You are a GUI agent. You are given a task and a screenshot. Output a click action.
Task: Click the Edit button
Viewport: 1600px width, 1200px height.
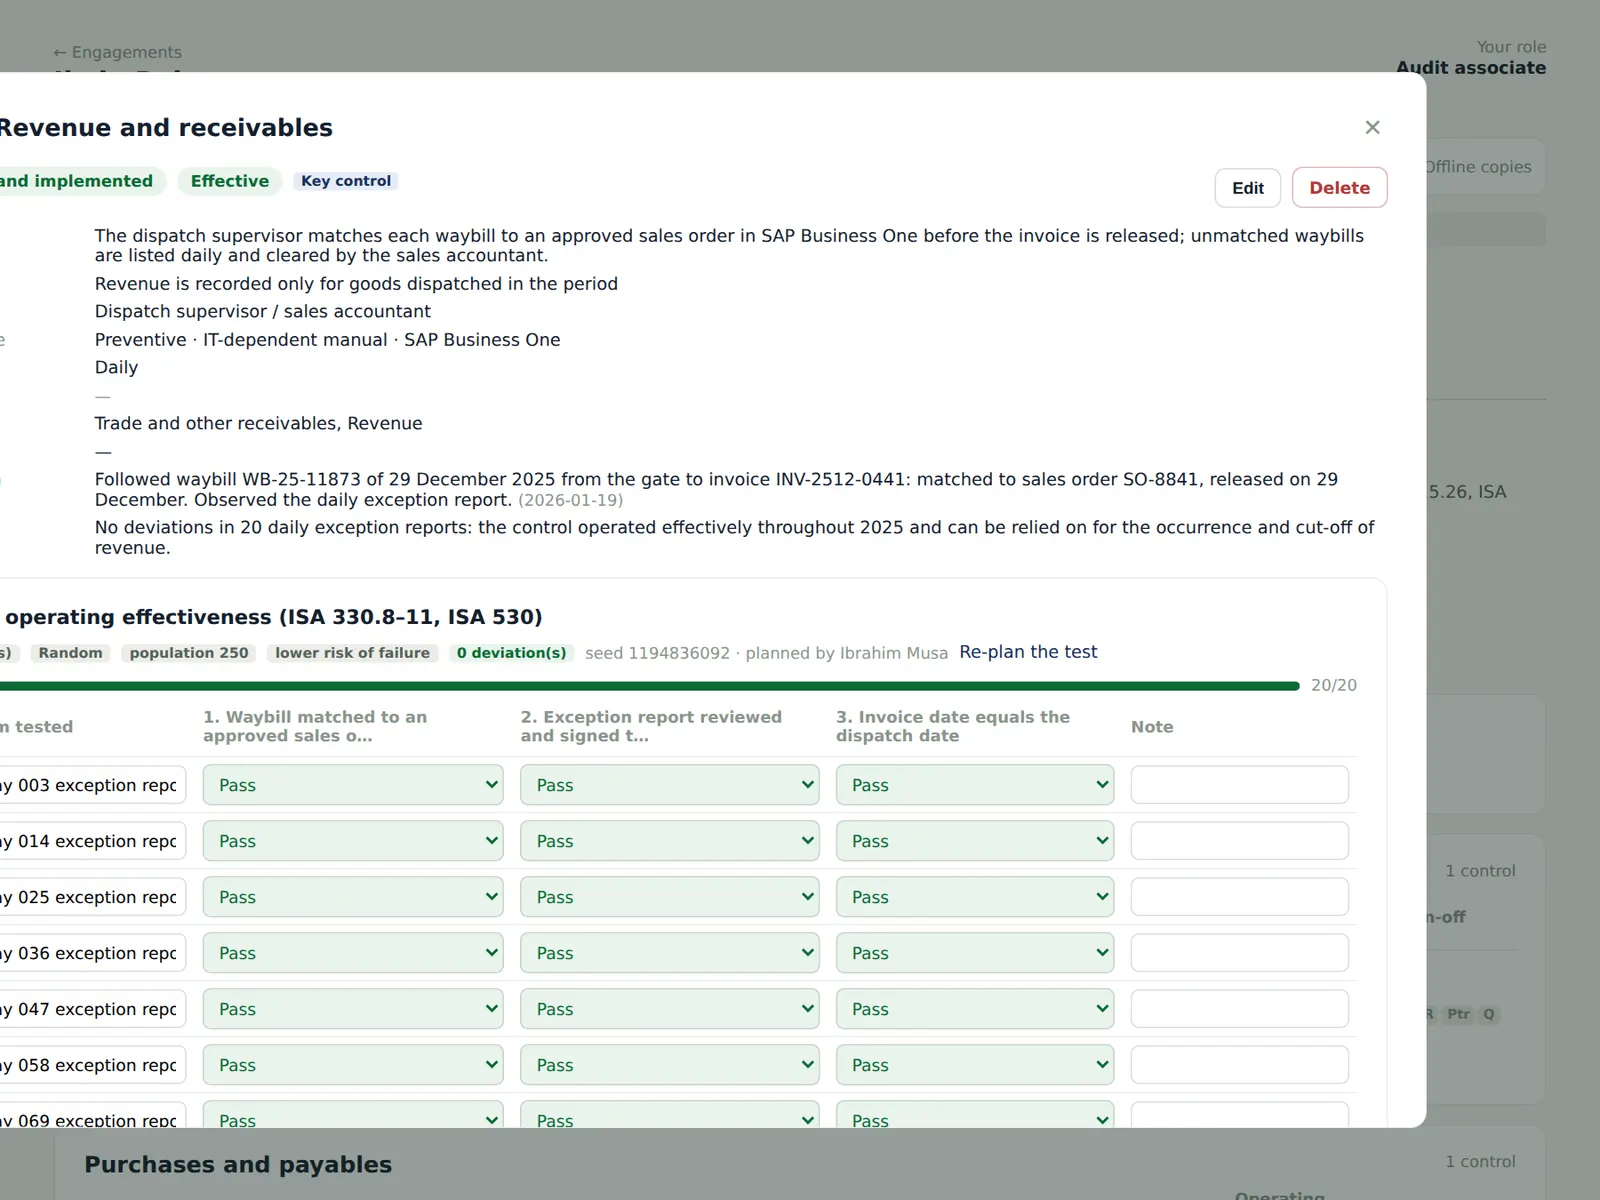[1247, 188]
